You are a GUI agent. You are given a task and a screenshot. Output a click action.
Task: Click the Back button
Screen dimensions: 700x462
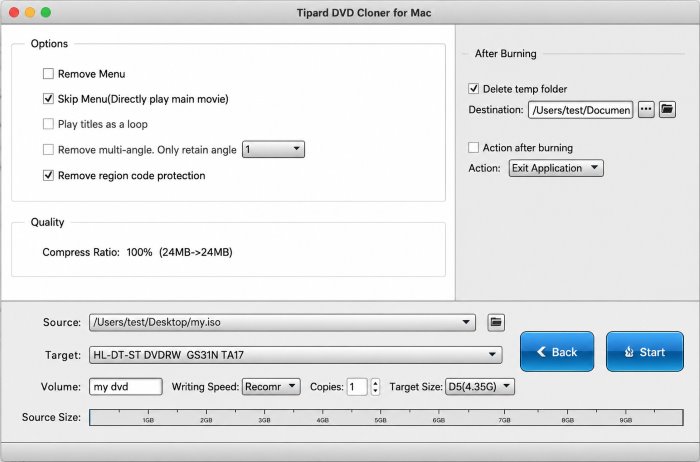pyautogui.click(x=557, y=352)
